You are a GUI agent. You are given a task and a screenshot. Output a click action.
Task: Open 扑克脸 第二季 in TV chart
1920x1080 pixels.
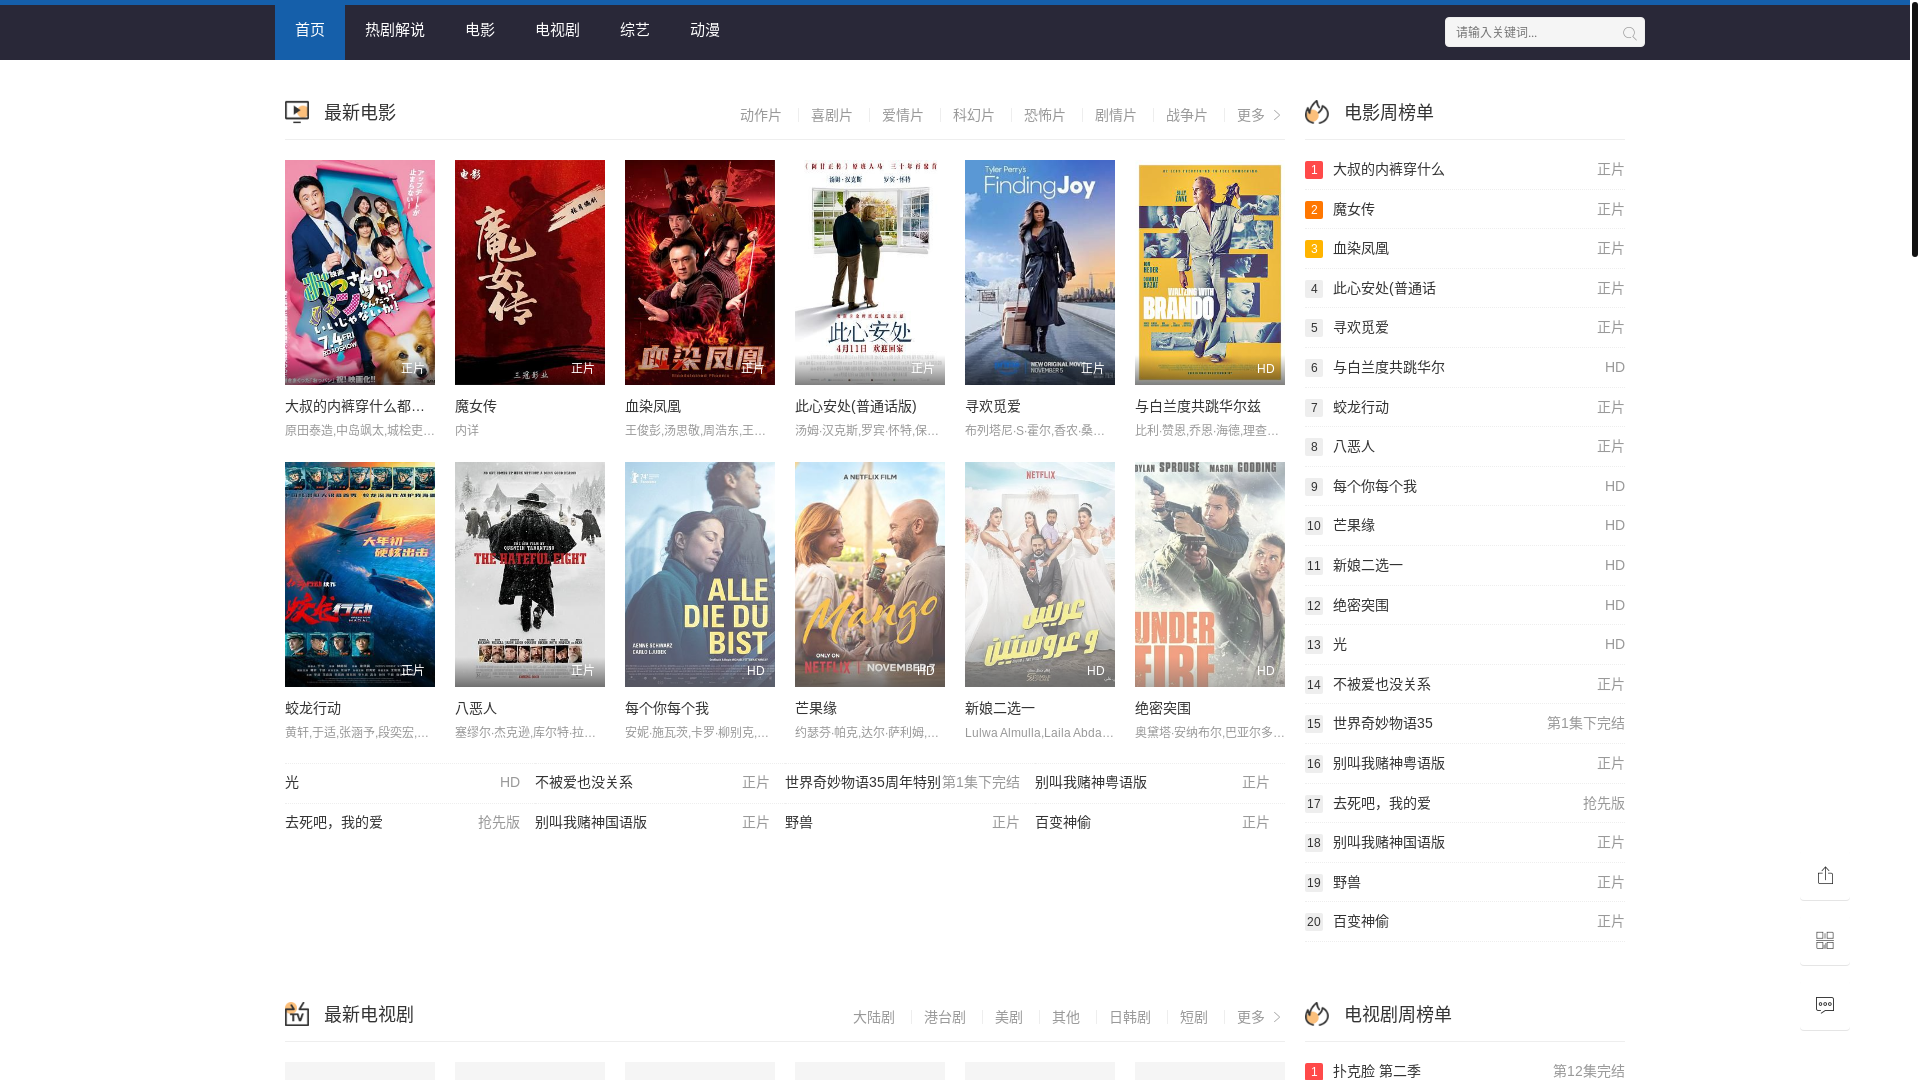pyautogui.click(x=1464, y=1071)
